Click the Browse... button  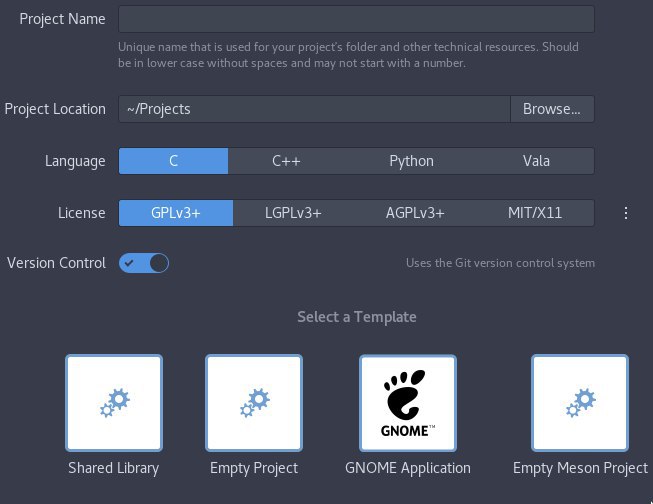point(552,109)
